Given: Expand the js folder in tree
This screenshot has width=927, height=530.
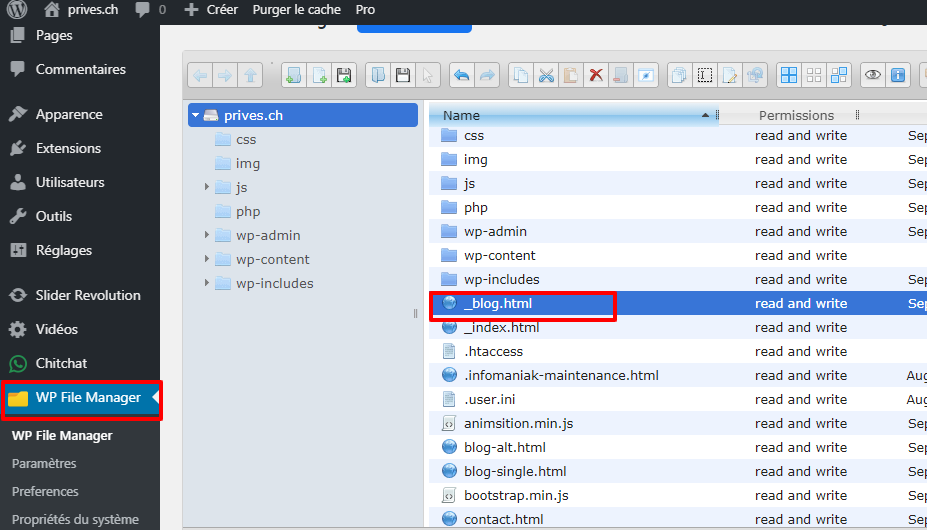Looking at the screenshot, I should (x=206, y=187).
